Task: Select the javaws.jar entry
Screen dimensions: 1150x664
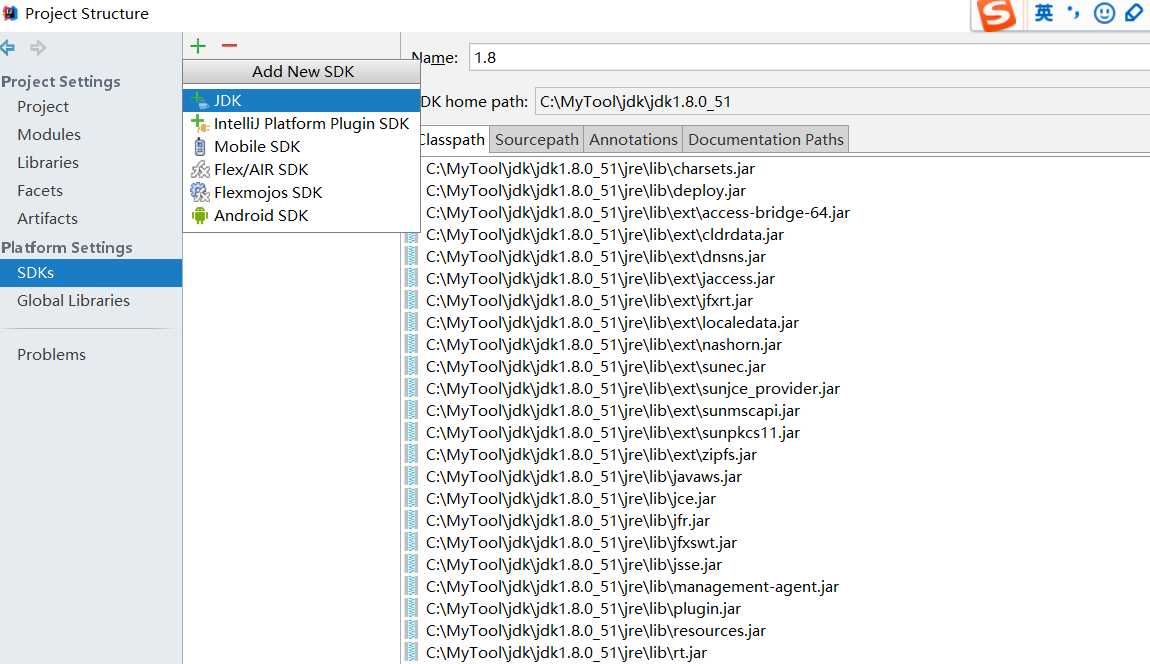Action: (x=584, y=477)
